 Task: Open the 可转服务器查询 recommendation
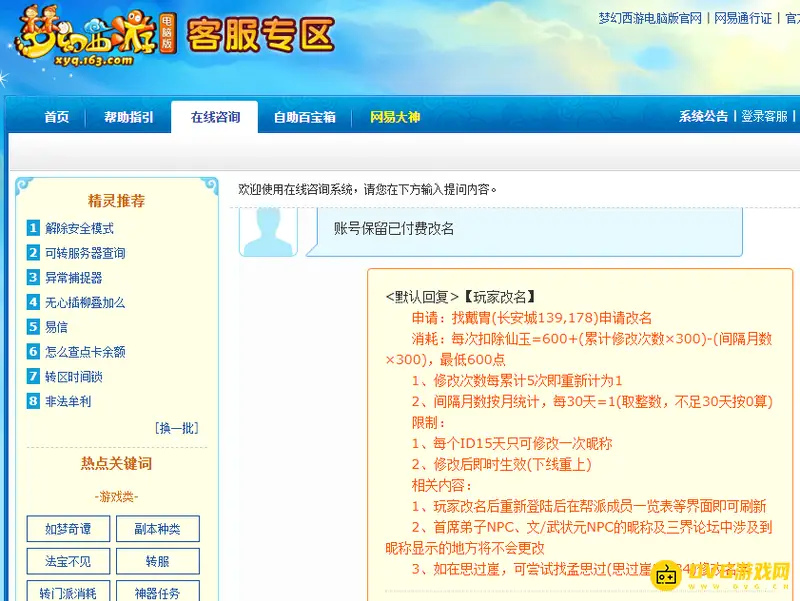(85, 253)
